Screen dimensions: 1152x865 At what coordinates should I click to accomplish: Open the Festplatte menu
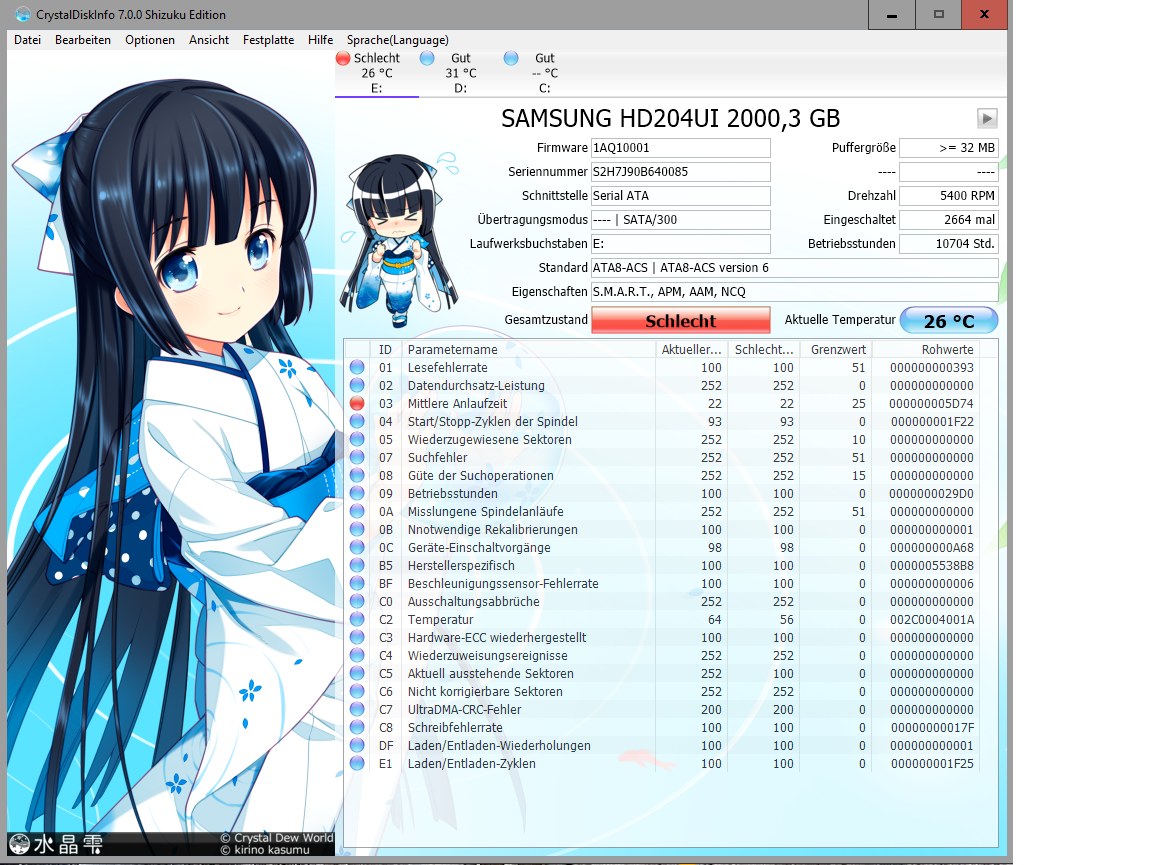click(x=268, y=40)
